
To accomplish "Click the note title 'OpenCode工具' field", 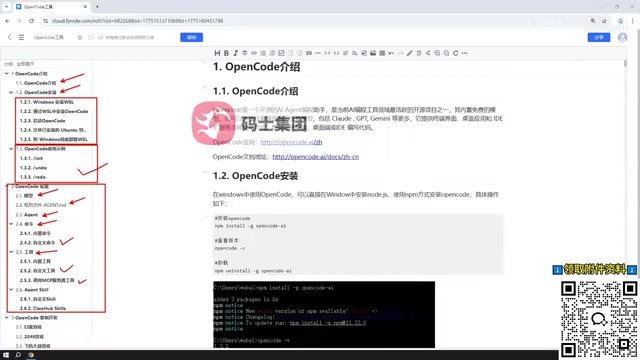I will (x=49, y=37).
